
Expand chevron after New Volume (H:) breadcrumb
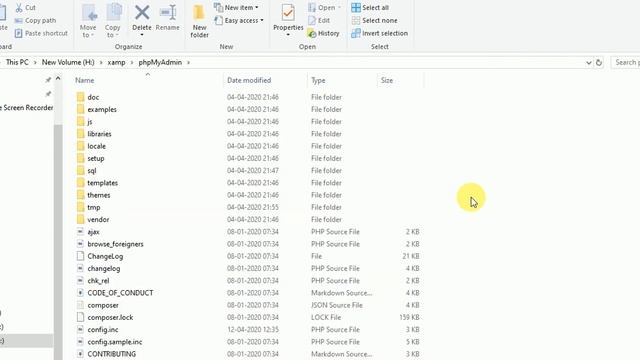pos(101,62)
